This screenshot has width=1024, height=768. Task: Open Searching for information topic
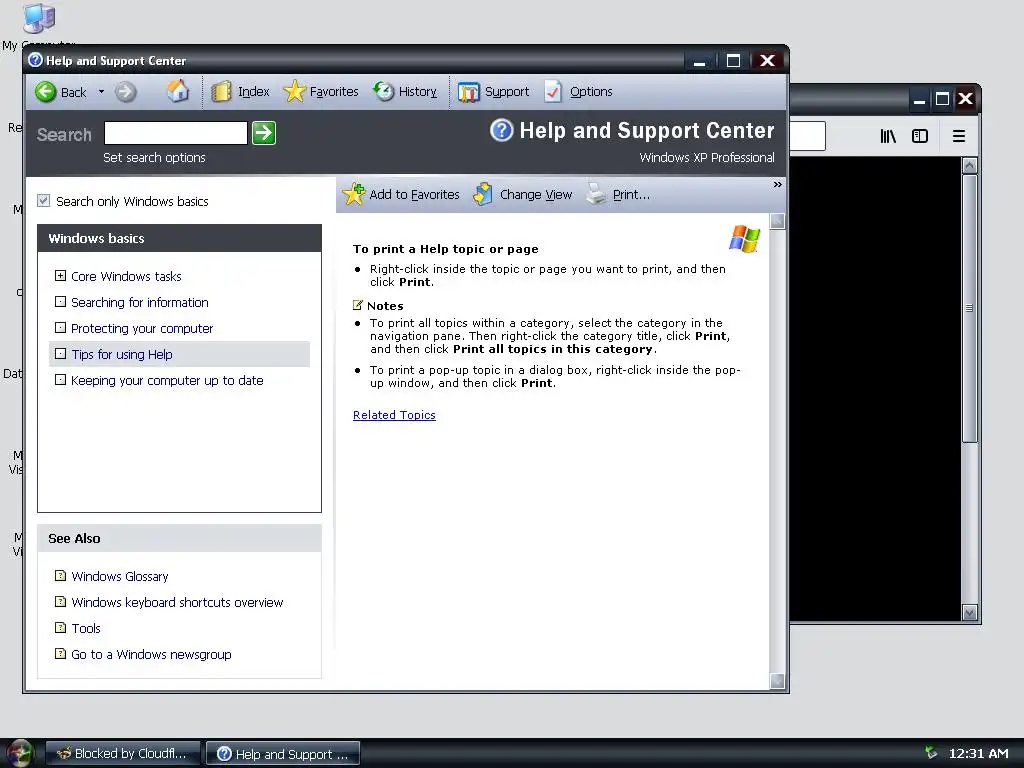[140, 302]
